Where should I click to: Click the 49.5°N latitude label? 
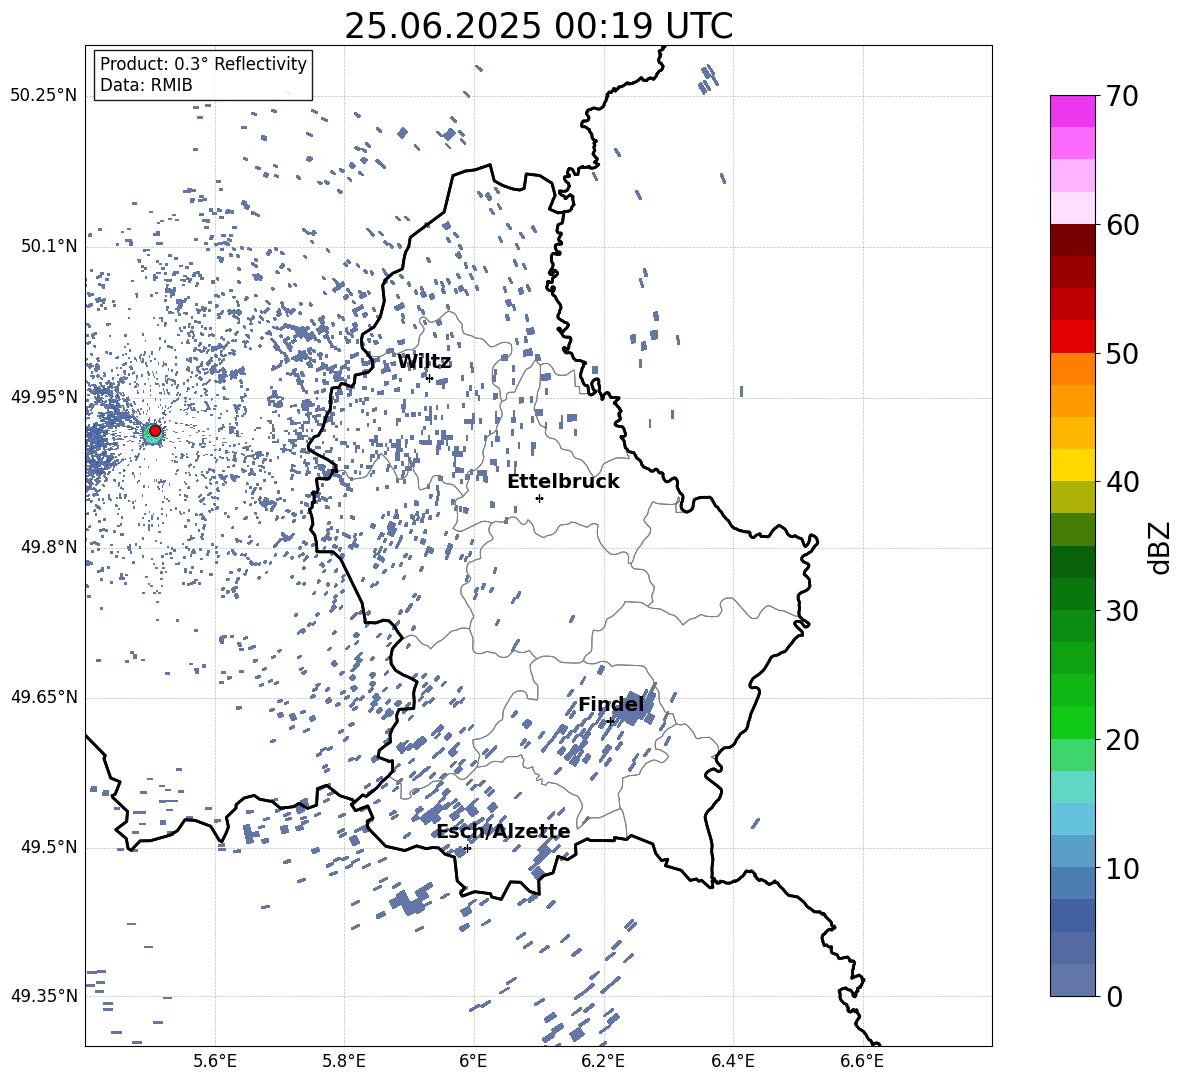(x=48, y=847)
